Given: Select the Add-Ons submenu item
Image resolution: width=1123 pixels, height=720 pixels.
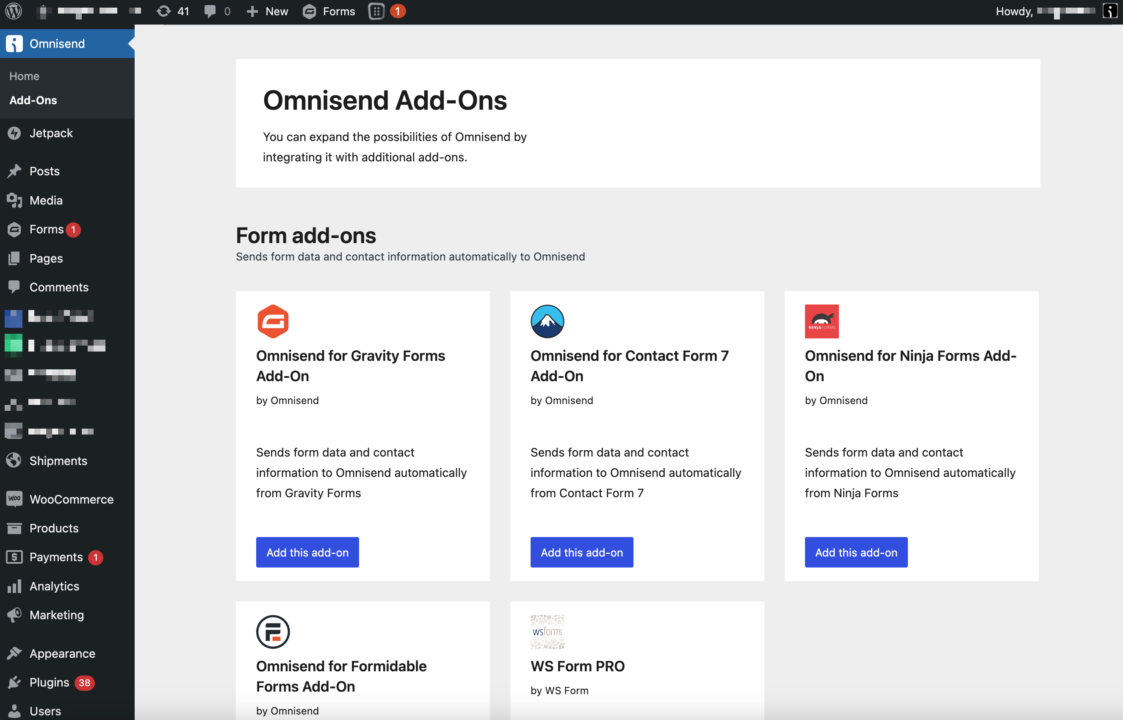Looking at the screenshot, I should coord(33,100).
